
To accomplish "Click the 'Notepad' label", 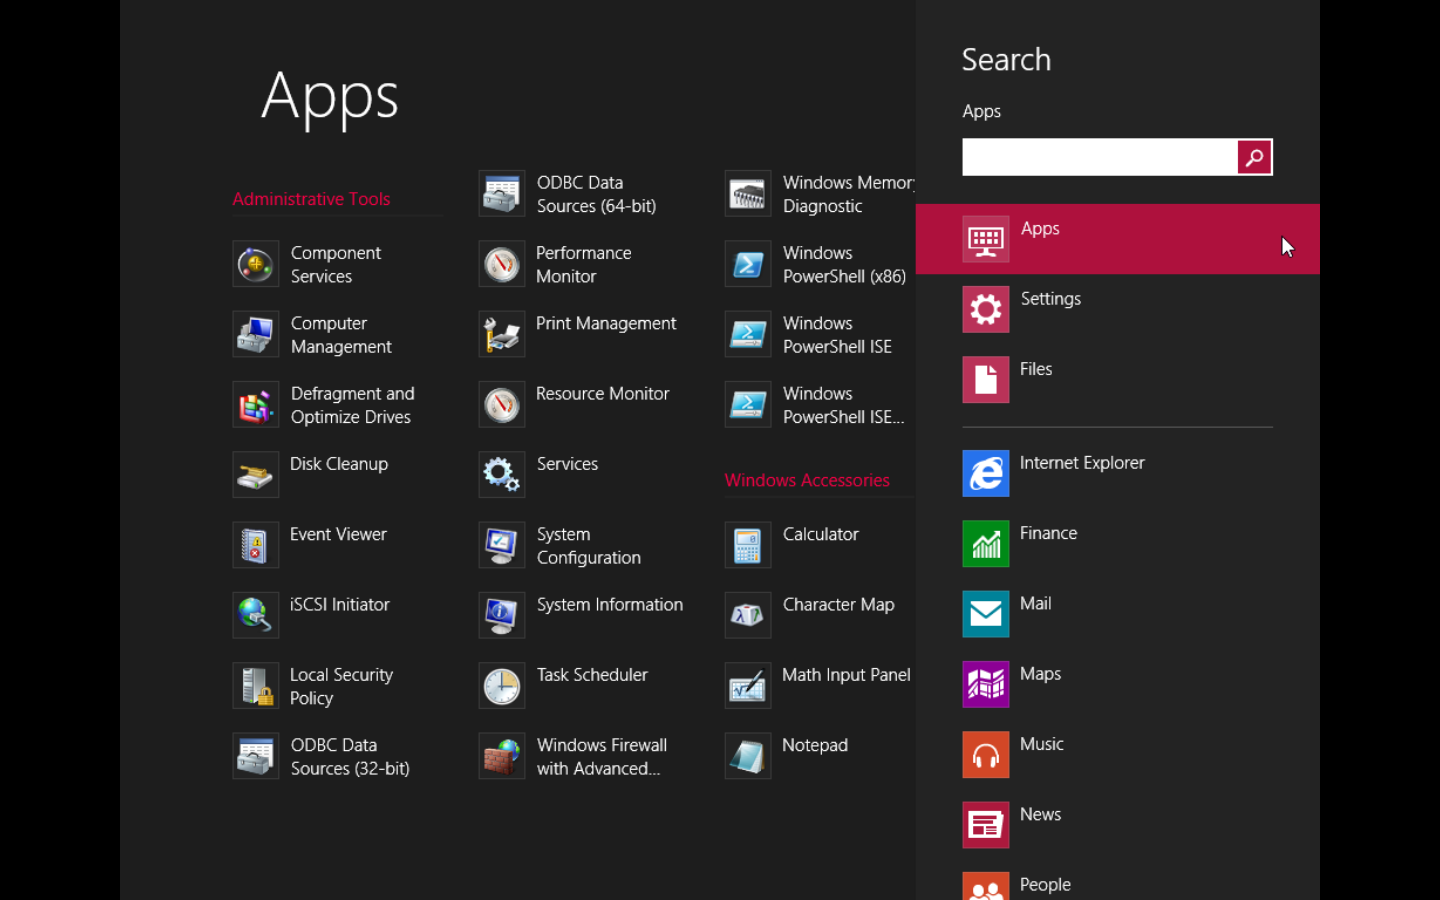I will (815, 745).
